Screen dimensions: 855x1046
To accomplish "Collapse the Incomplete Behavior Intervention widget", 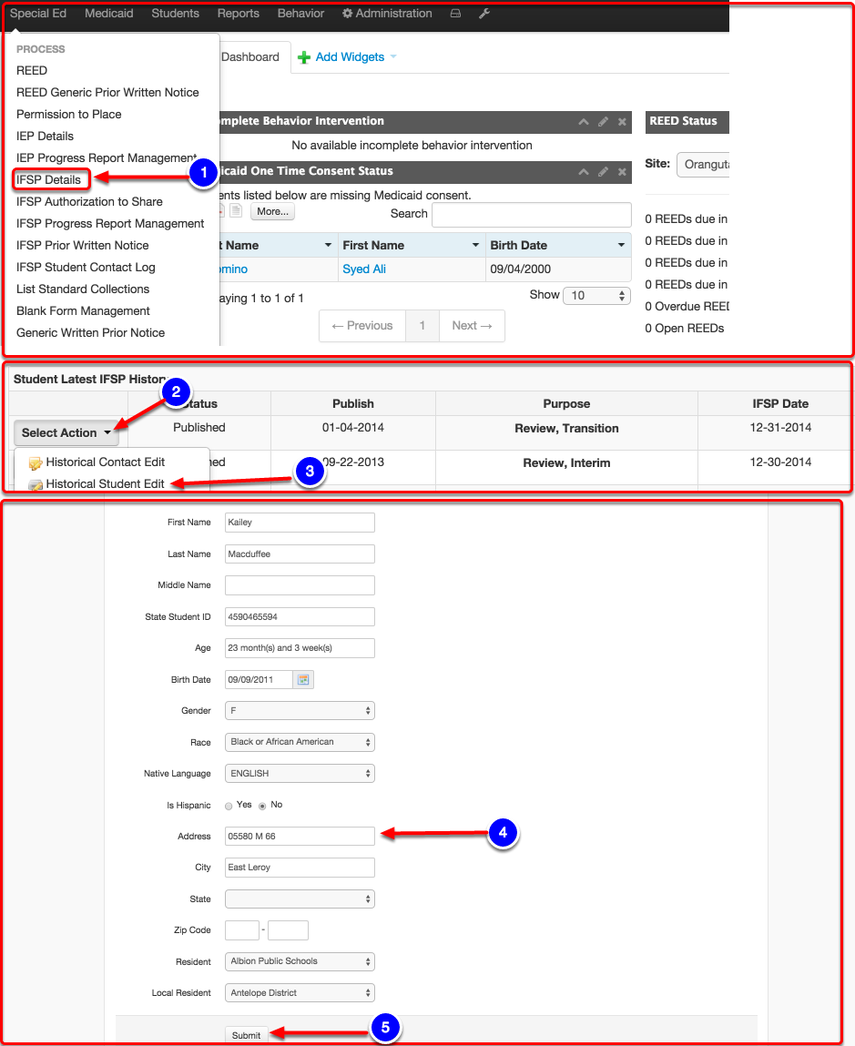I will tap(584, 121).
